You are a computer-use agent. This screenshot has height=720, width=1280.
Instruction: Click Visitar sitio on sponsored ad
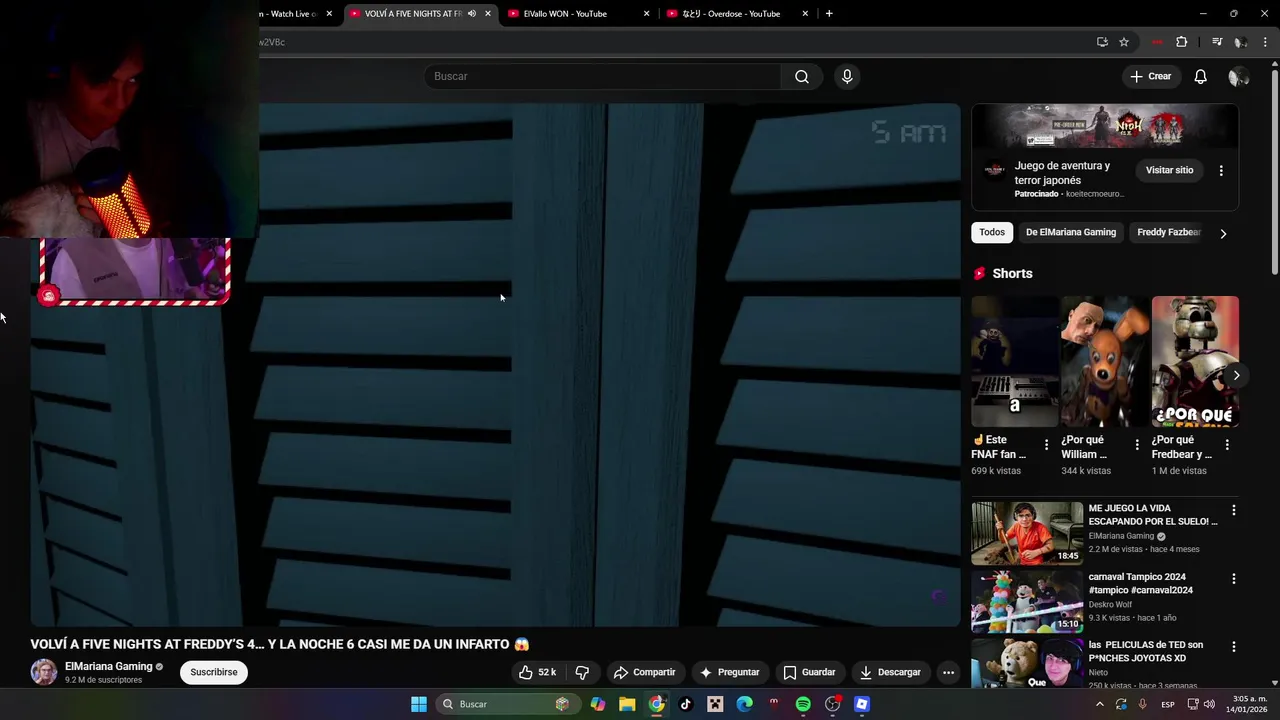pyautogui.click(x=1169, y=170)
